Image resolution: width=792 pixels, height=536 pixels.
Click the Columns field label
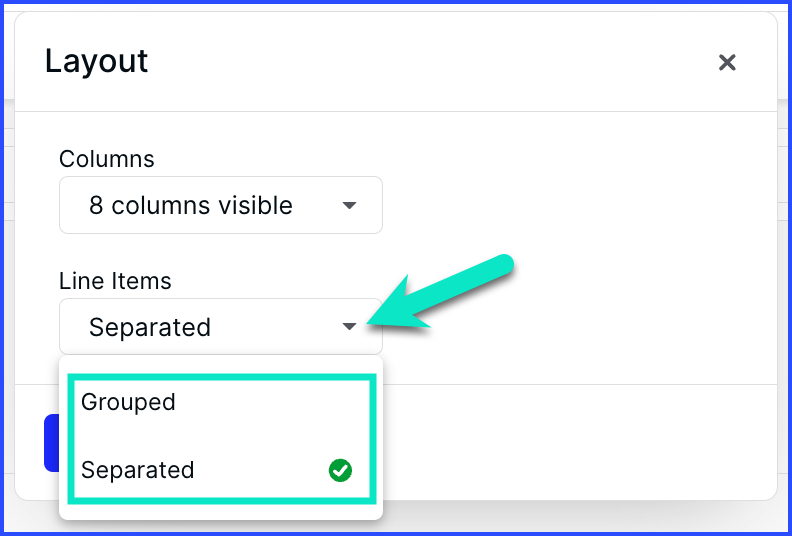tap(107, 159)
